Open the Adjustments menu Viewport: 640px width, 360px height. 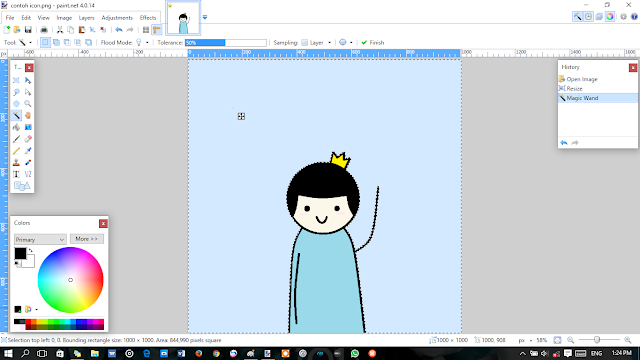pos(117,18)
